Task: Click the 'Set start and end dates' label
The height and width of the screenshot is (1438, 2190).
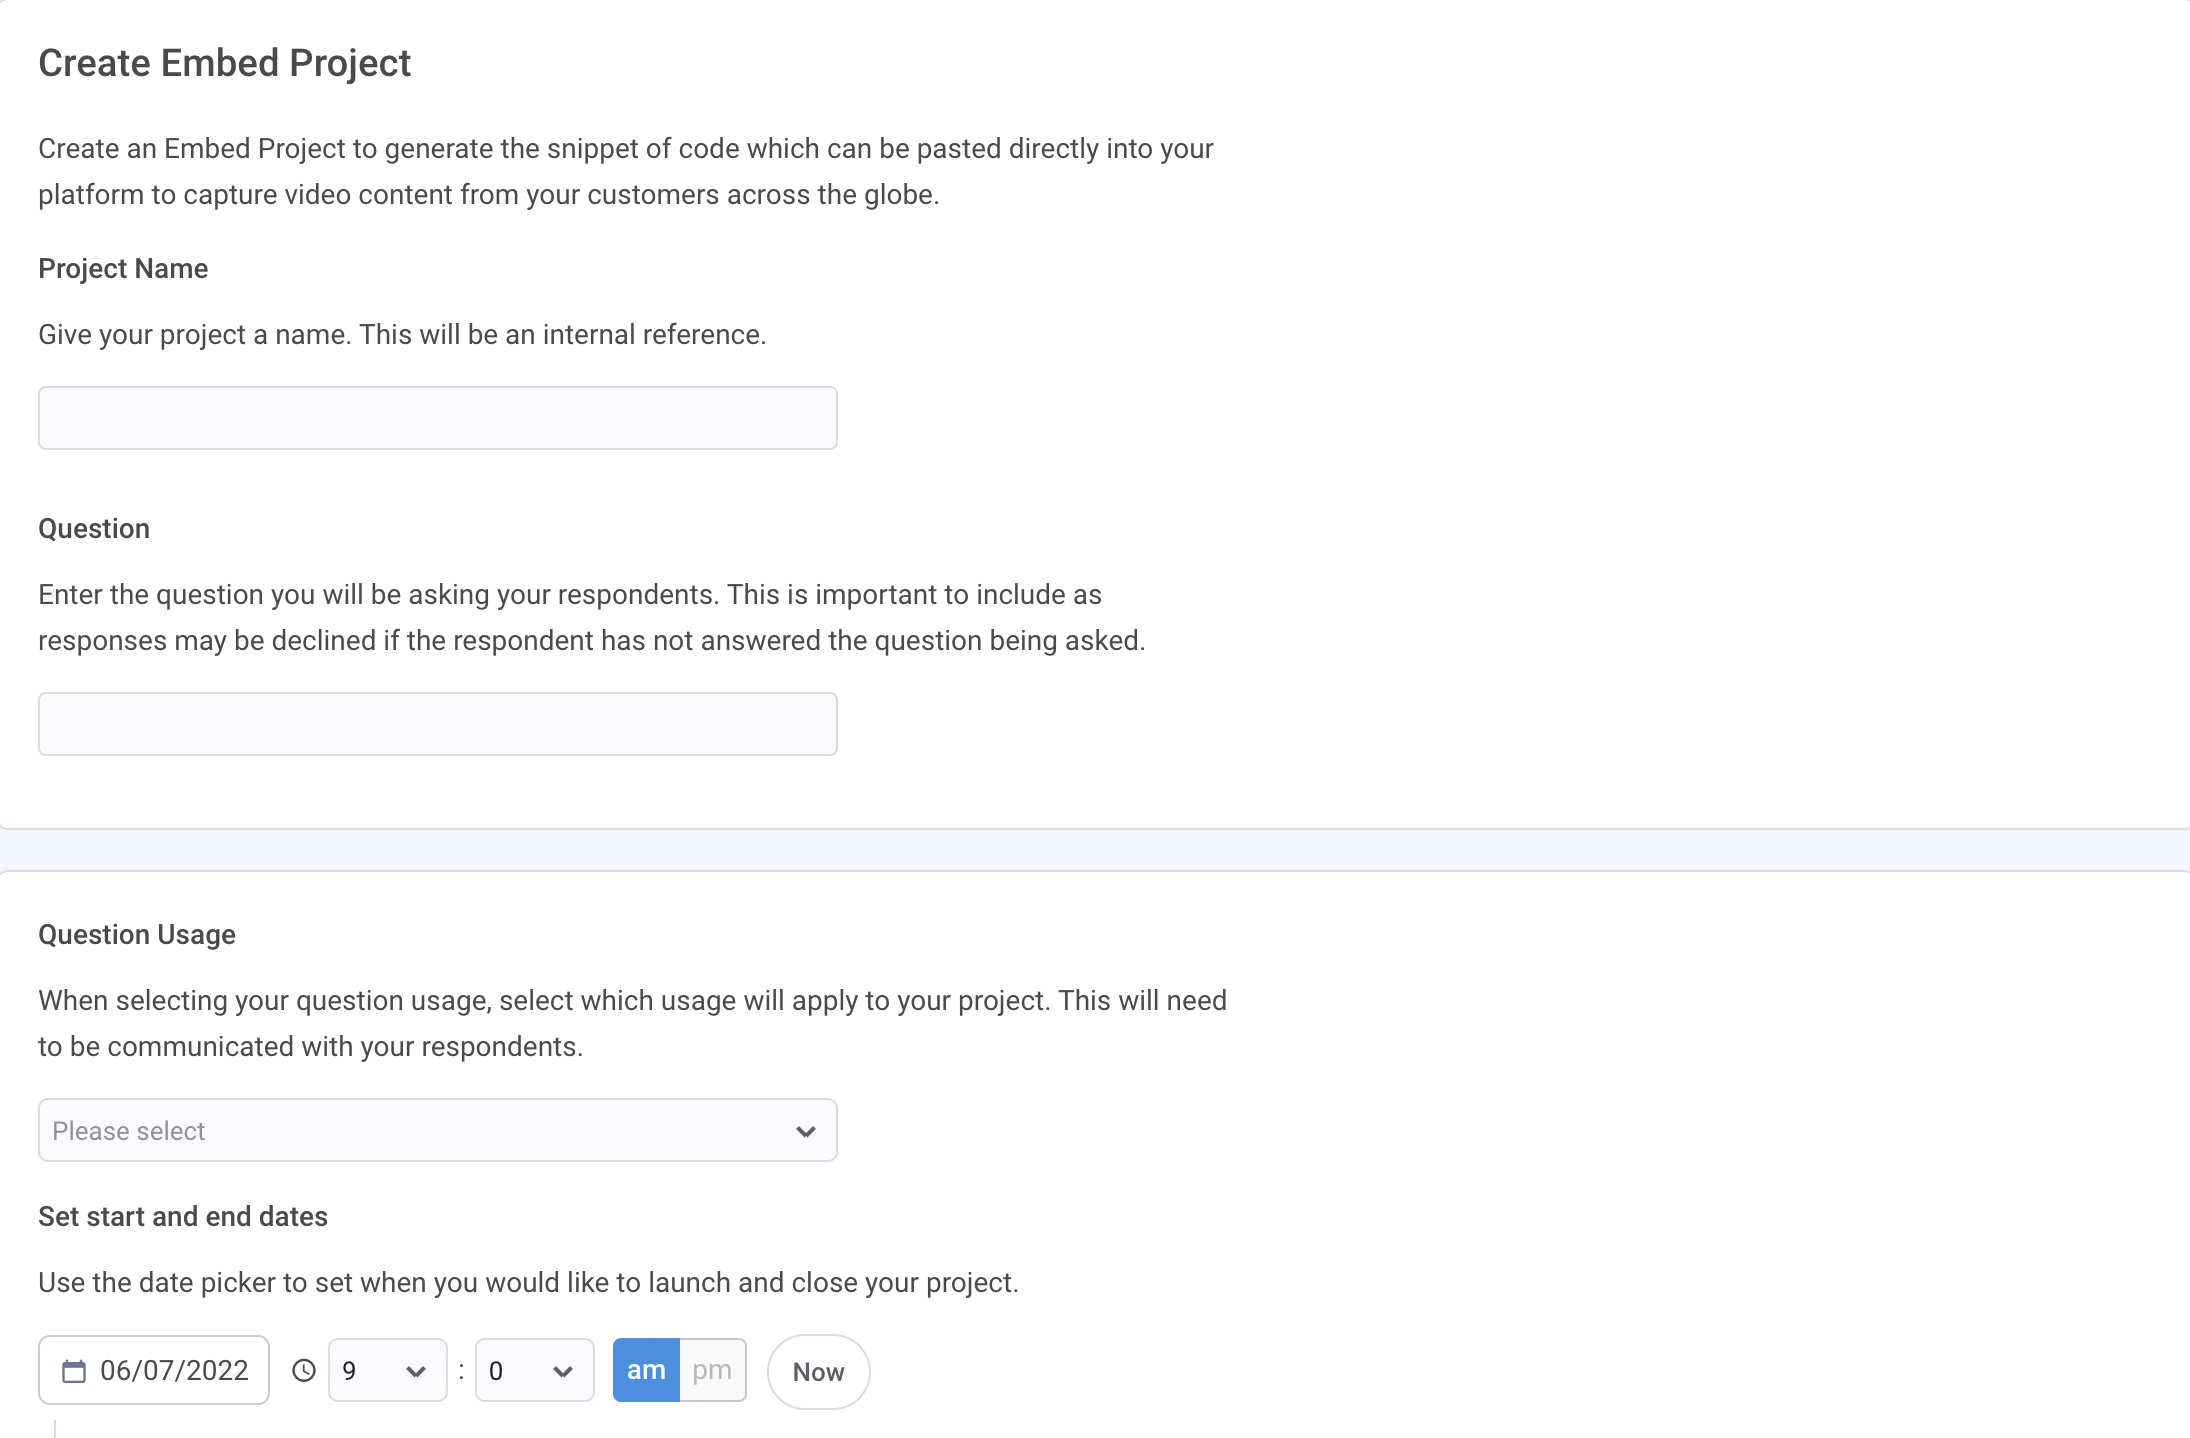Action: click(x=183, y=1217)
